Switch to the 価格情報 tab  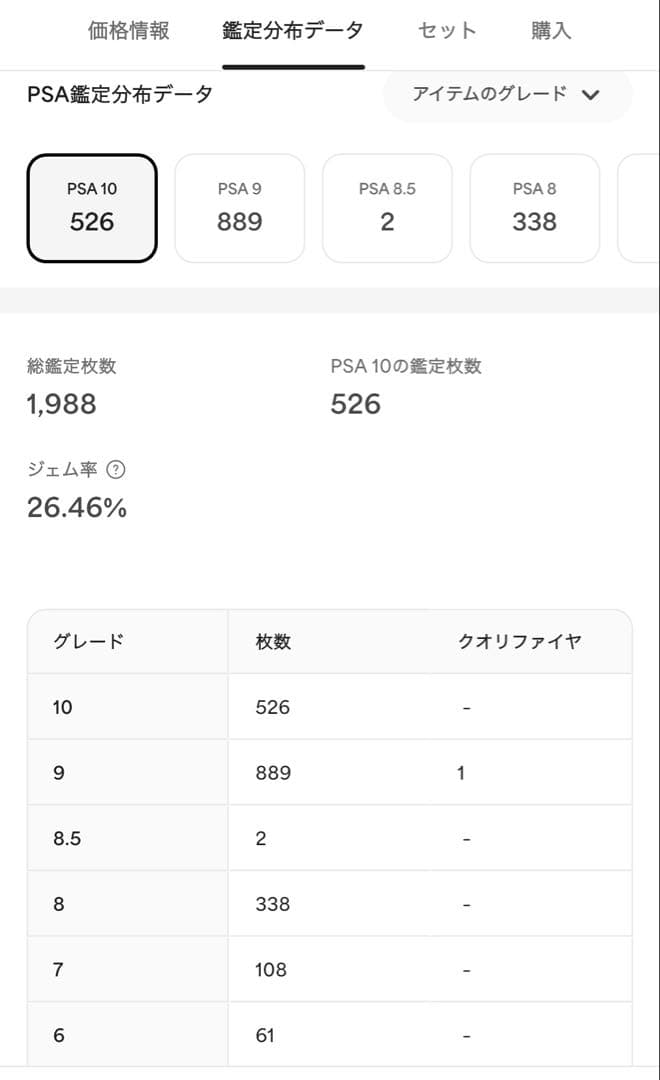pyautogui.click(x=128, y=31)
